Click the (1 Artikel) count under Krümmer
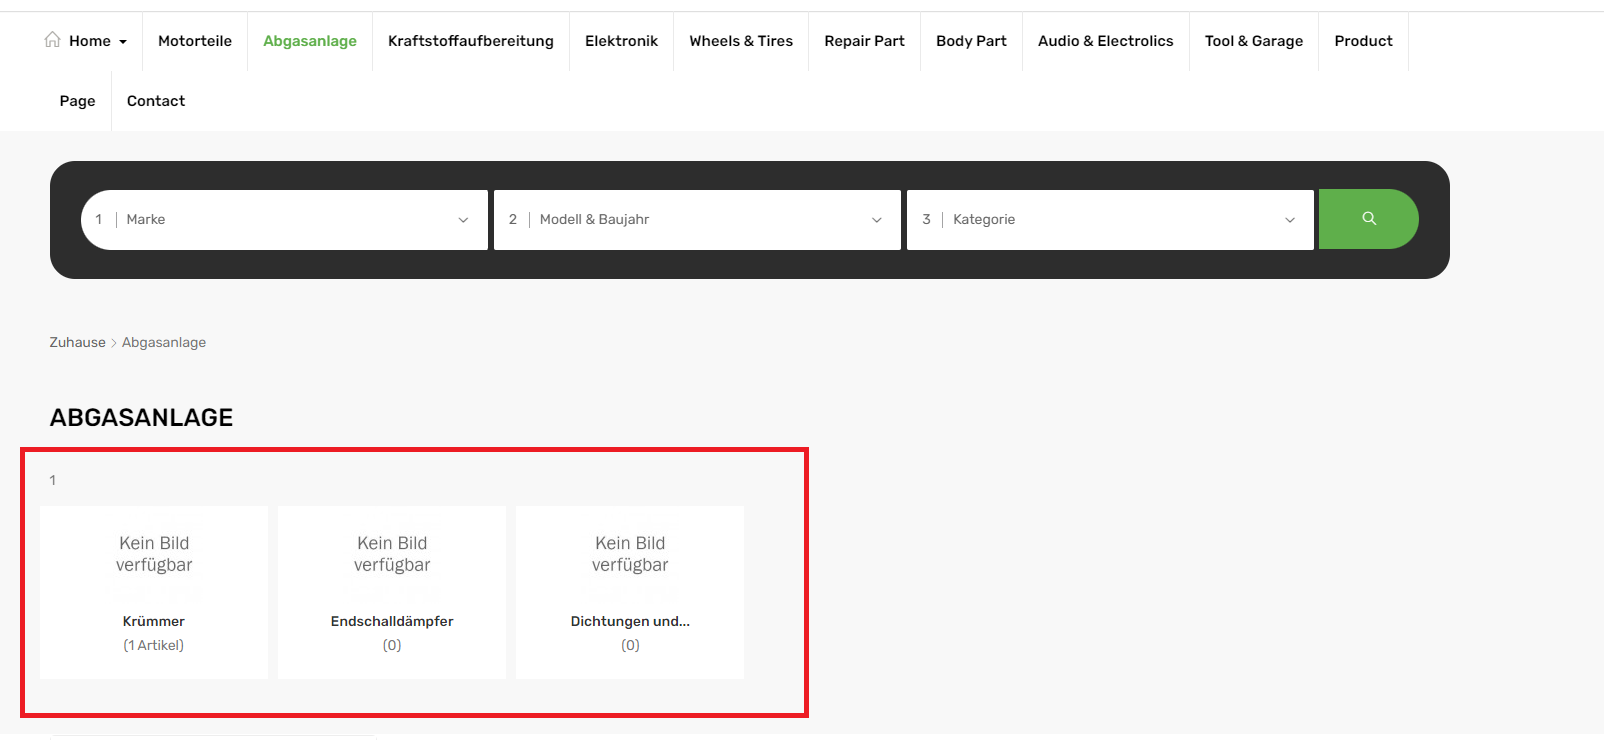Viewport: 1604px width, 740px height. [154, 645]
